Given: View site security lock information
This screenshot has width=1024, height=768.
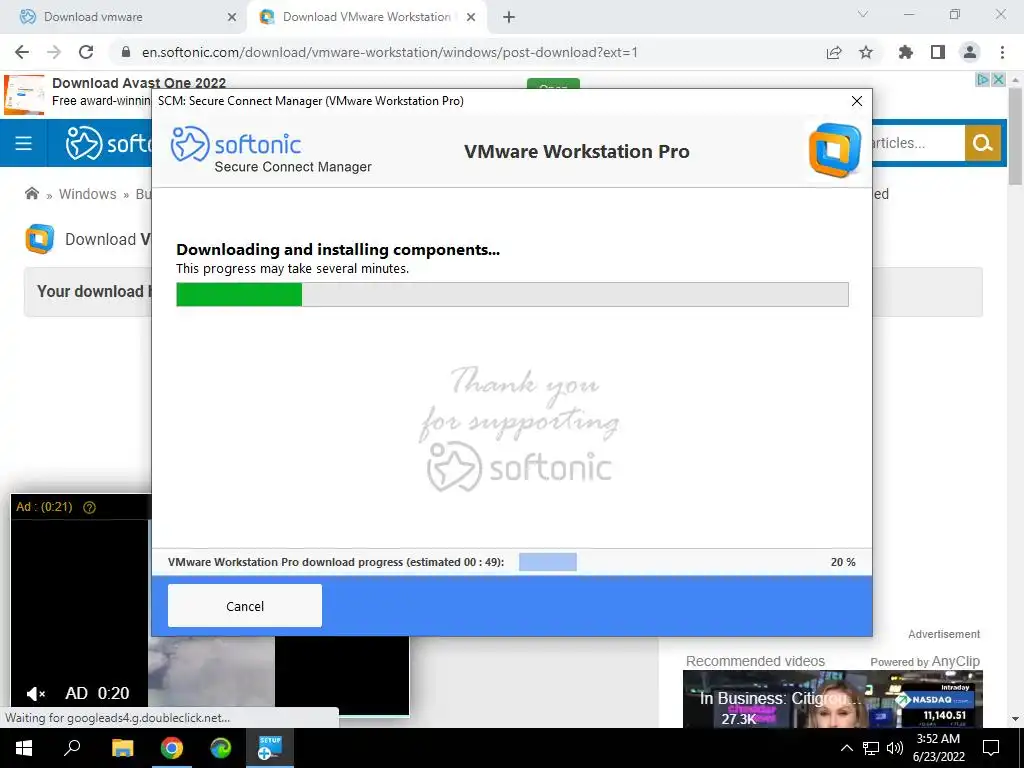Looking at the screenshot, I should tap(126, 52).
